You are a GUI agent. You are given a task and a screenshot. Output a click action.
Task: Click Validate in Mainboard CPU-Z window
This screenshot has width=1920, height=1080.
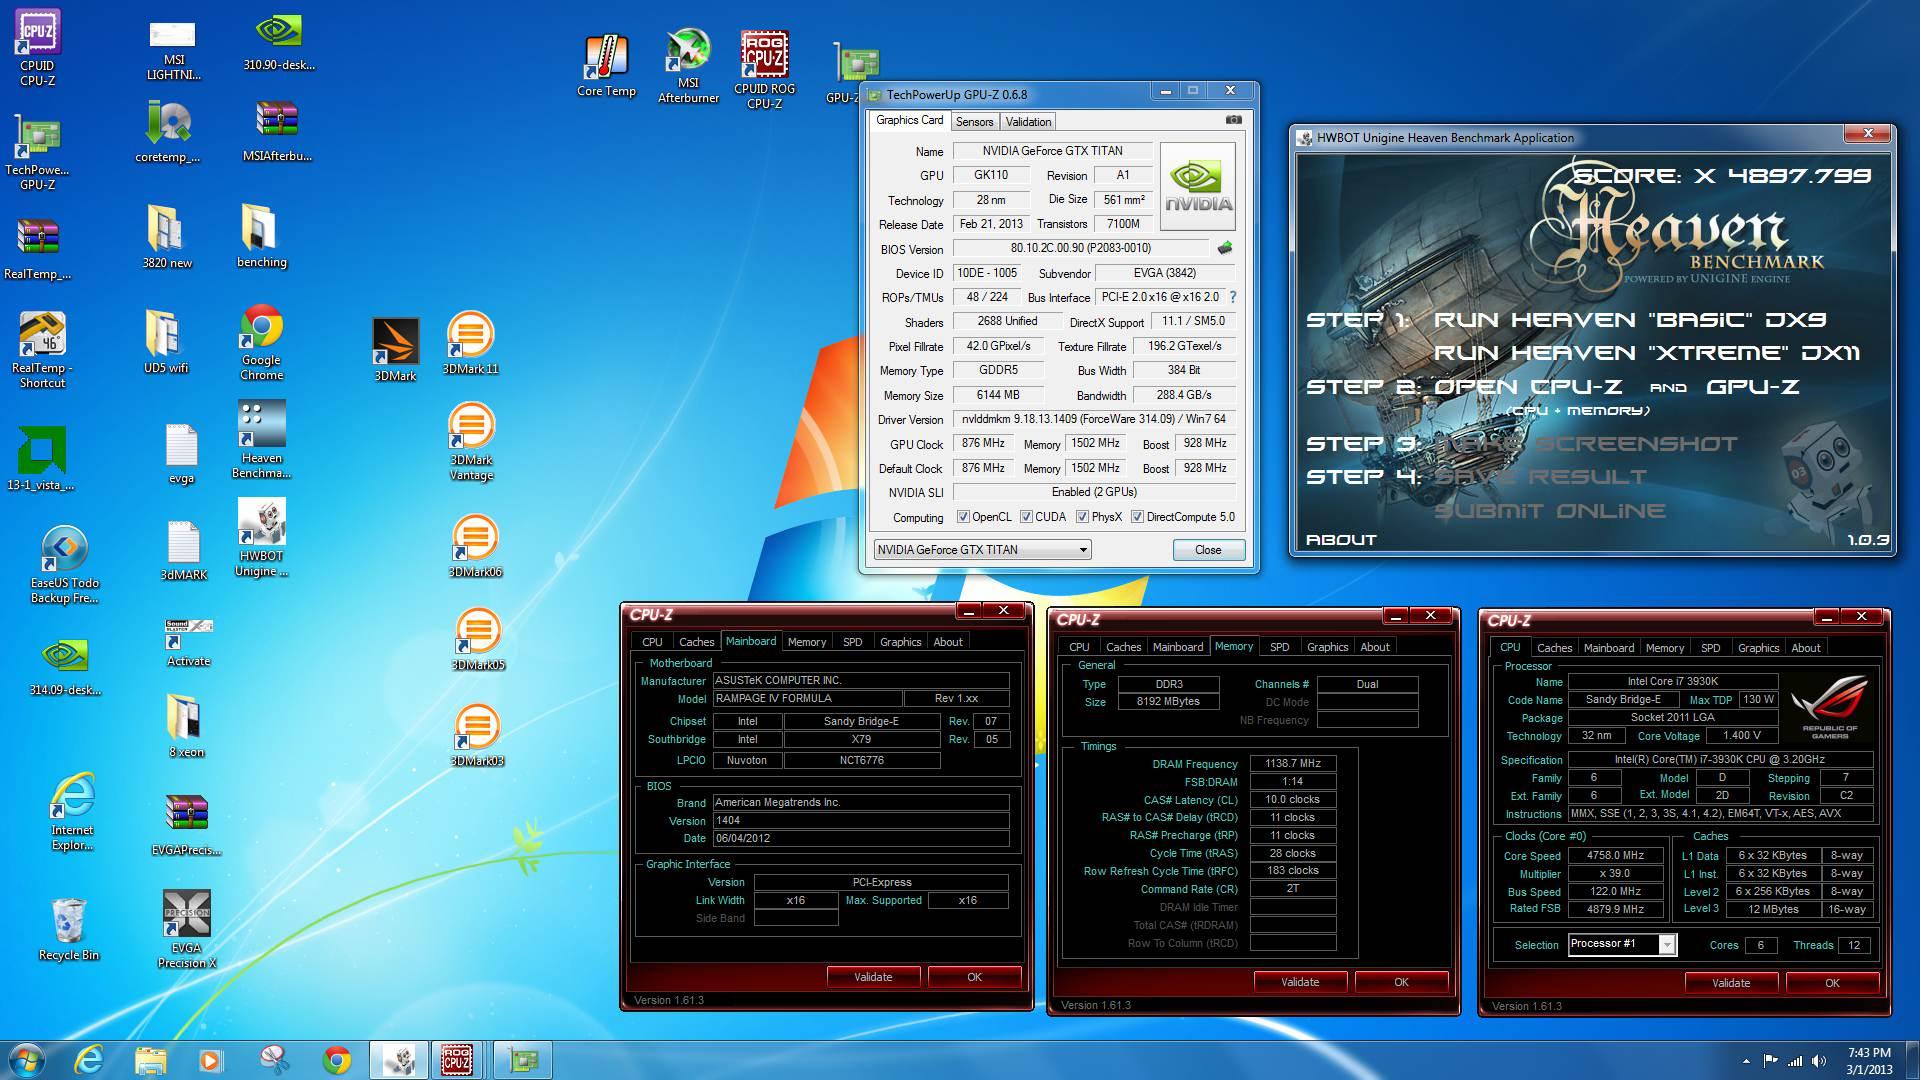tap(873, 977)
